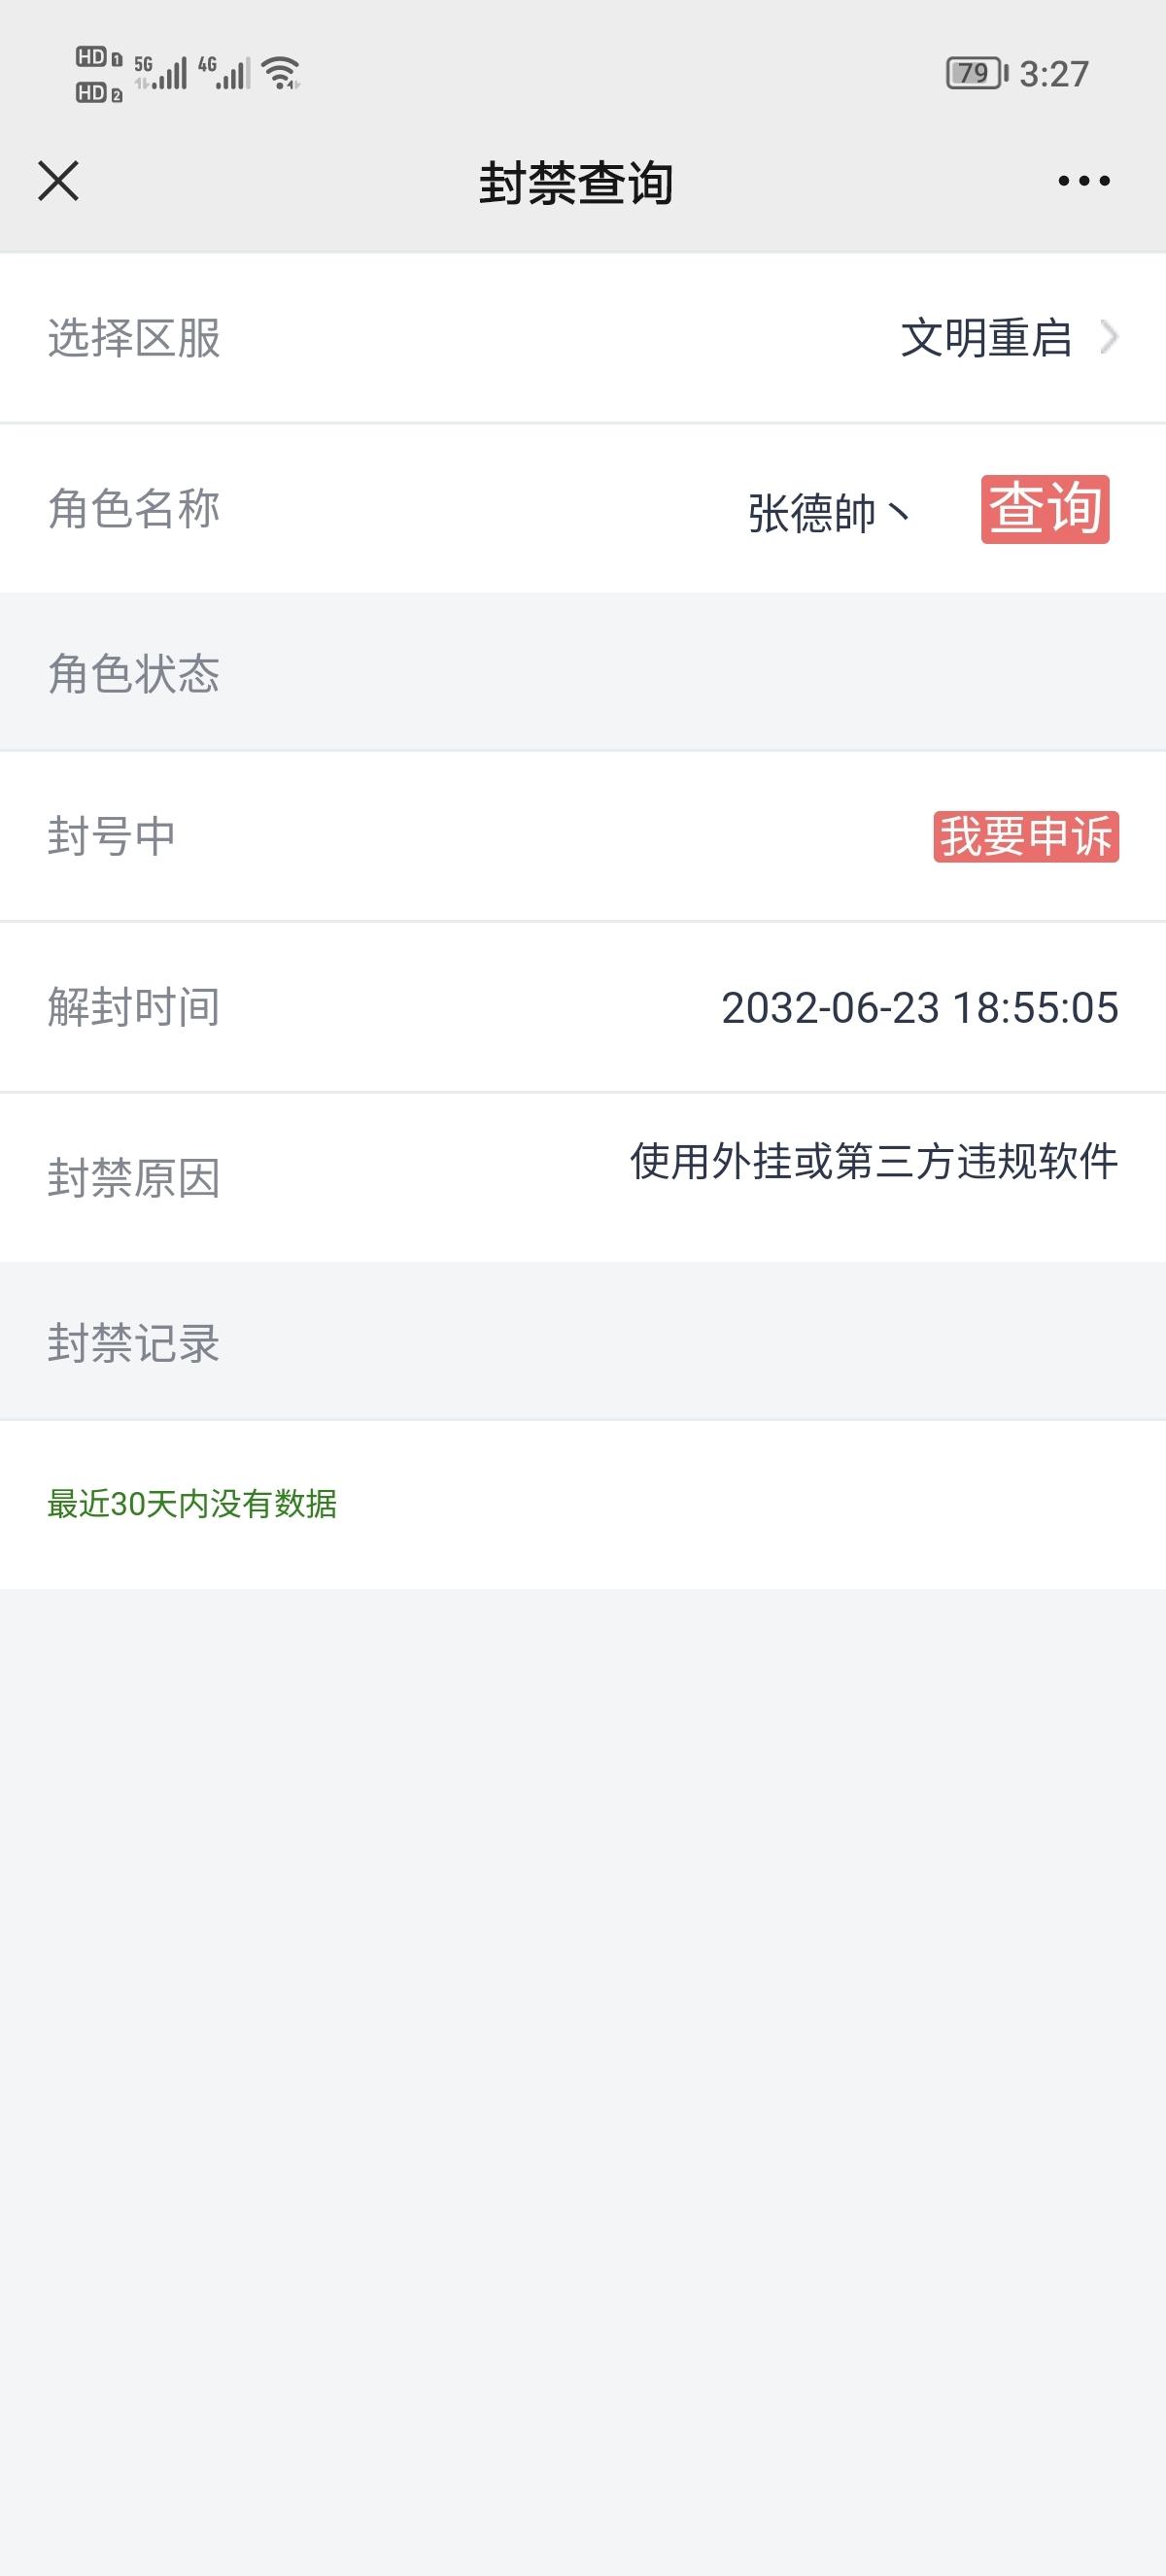
Task: Tap the HD2 status bar icon
Action: click(99, 93)
